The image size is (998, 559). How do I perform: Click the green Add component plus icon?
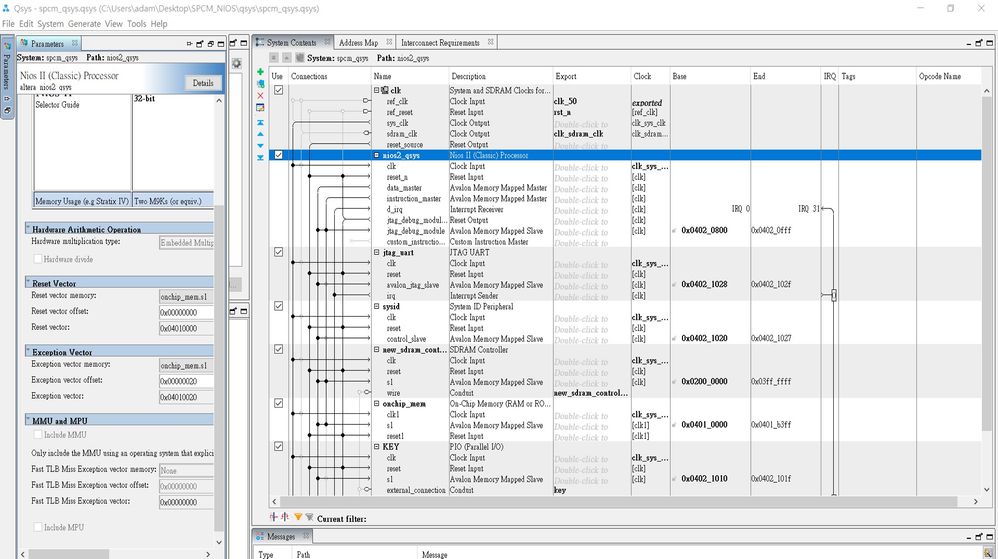261,72
